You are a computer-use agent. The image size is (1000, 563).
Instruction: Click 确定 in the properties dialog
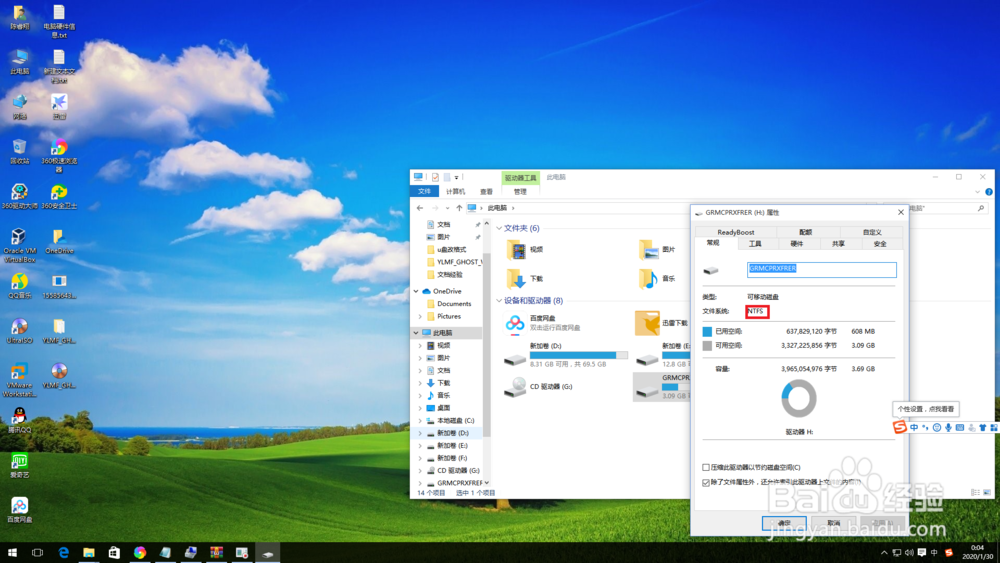[784, 523]
